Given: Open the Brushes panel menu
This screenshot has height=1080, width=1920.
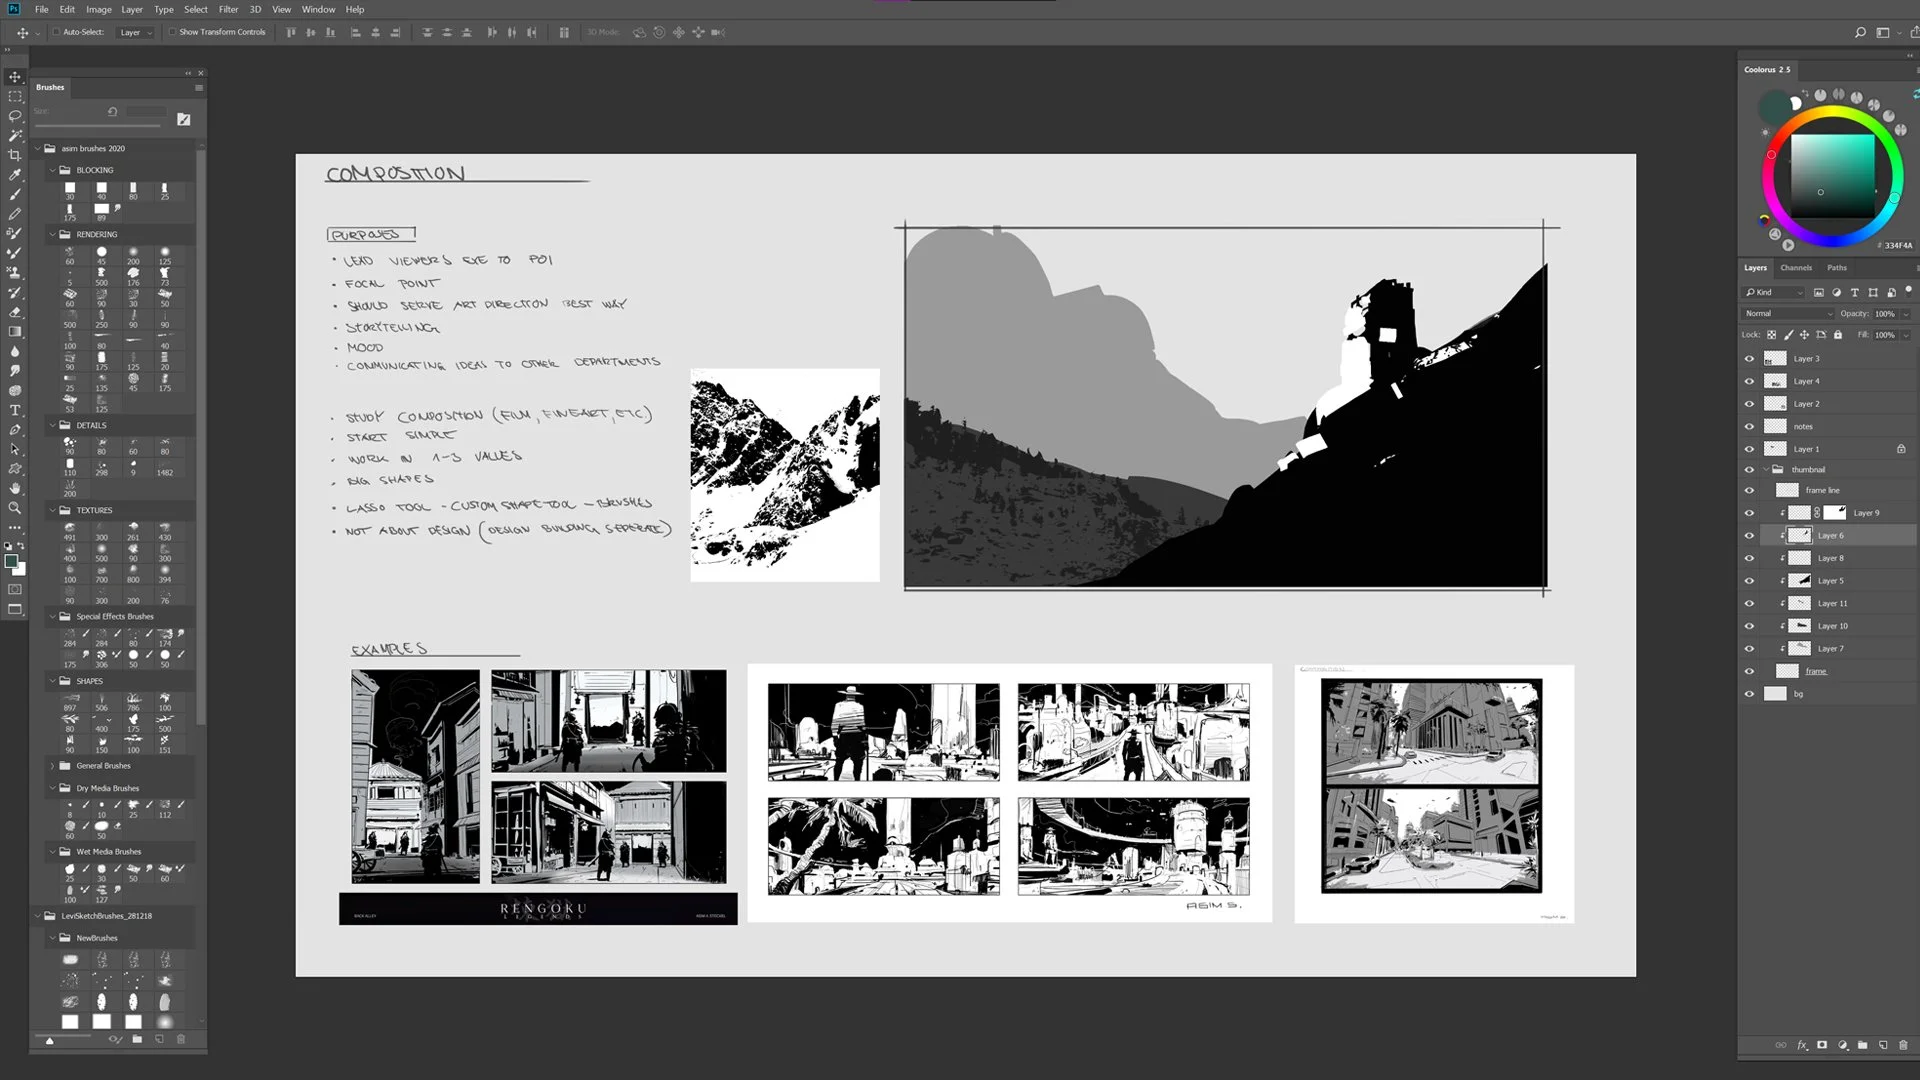Looking at the screenshot, I should tap(198, 88).
